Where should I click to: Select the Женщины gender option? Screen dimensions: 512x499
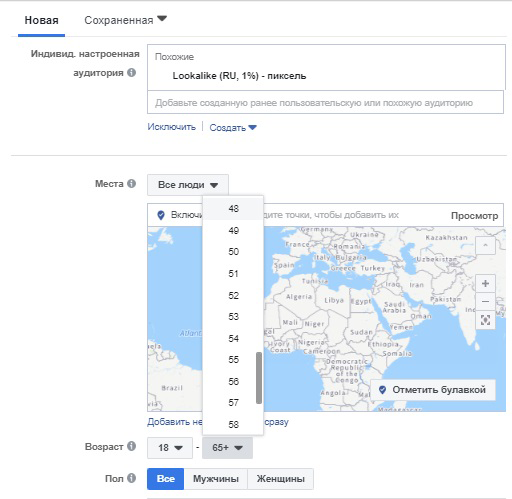[280, 479]
